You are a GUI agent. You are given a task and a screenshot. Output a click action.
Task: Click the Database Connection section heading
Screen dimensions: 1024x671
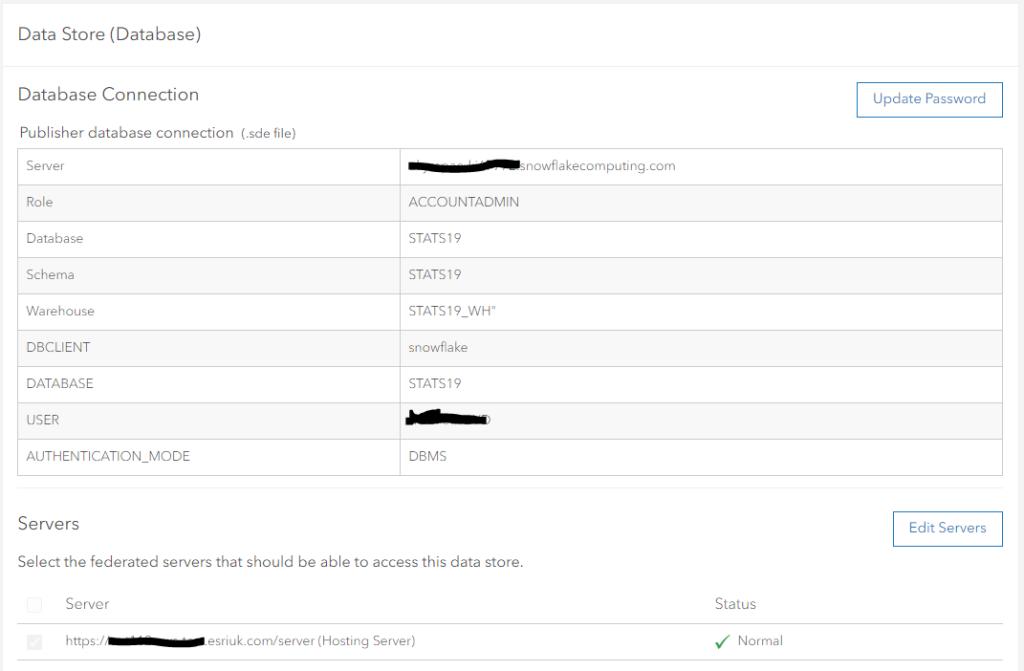click(x=108, y=95)
